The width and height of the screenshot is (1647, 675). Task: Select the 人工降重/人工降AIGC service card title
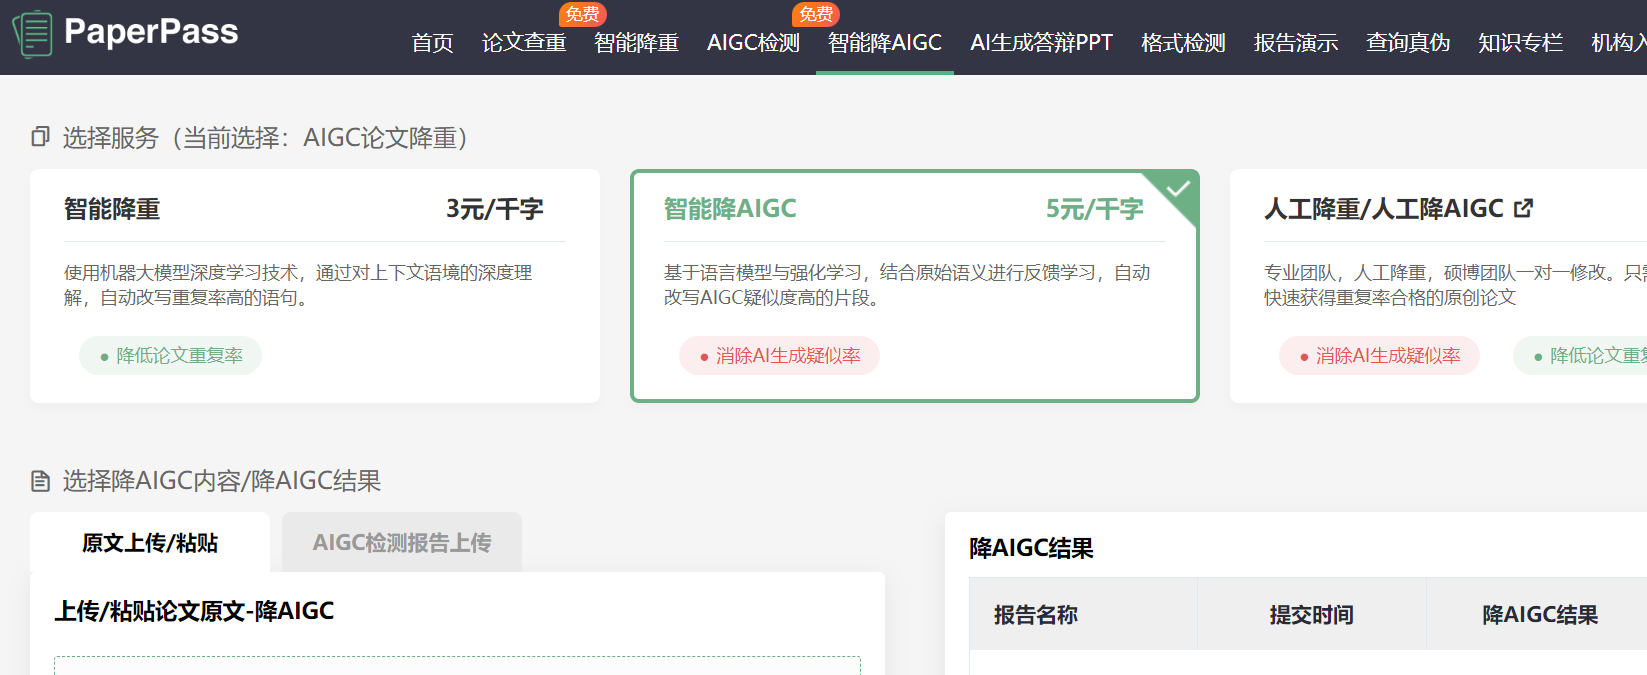1384,208
